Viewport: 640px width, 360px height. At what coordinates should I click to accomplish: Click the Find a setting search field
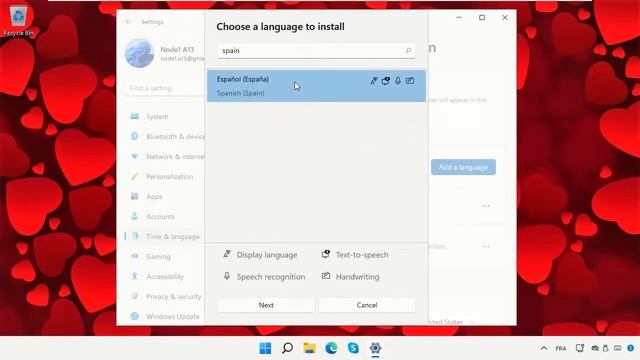click(x=165, y=88)
